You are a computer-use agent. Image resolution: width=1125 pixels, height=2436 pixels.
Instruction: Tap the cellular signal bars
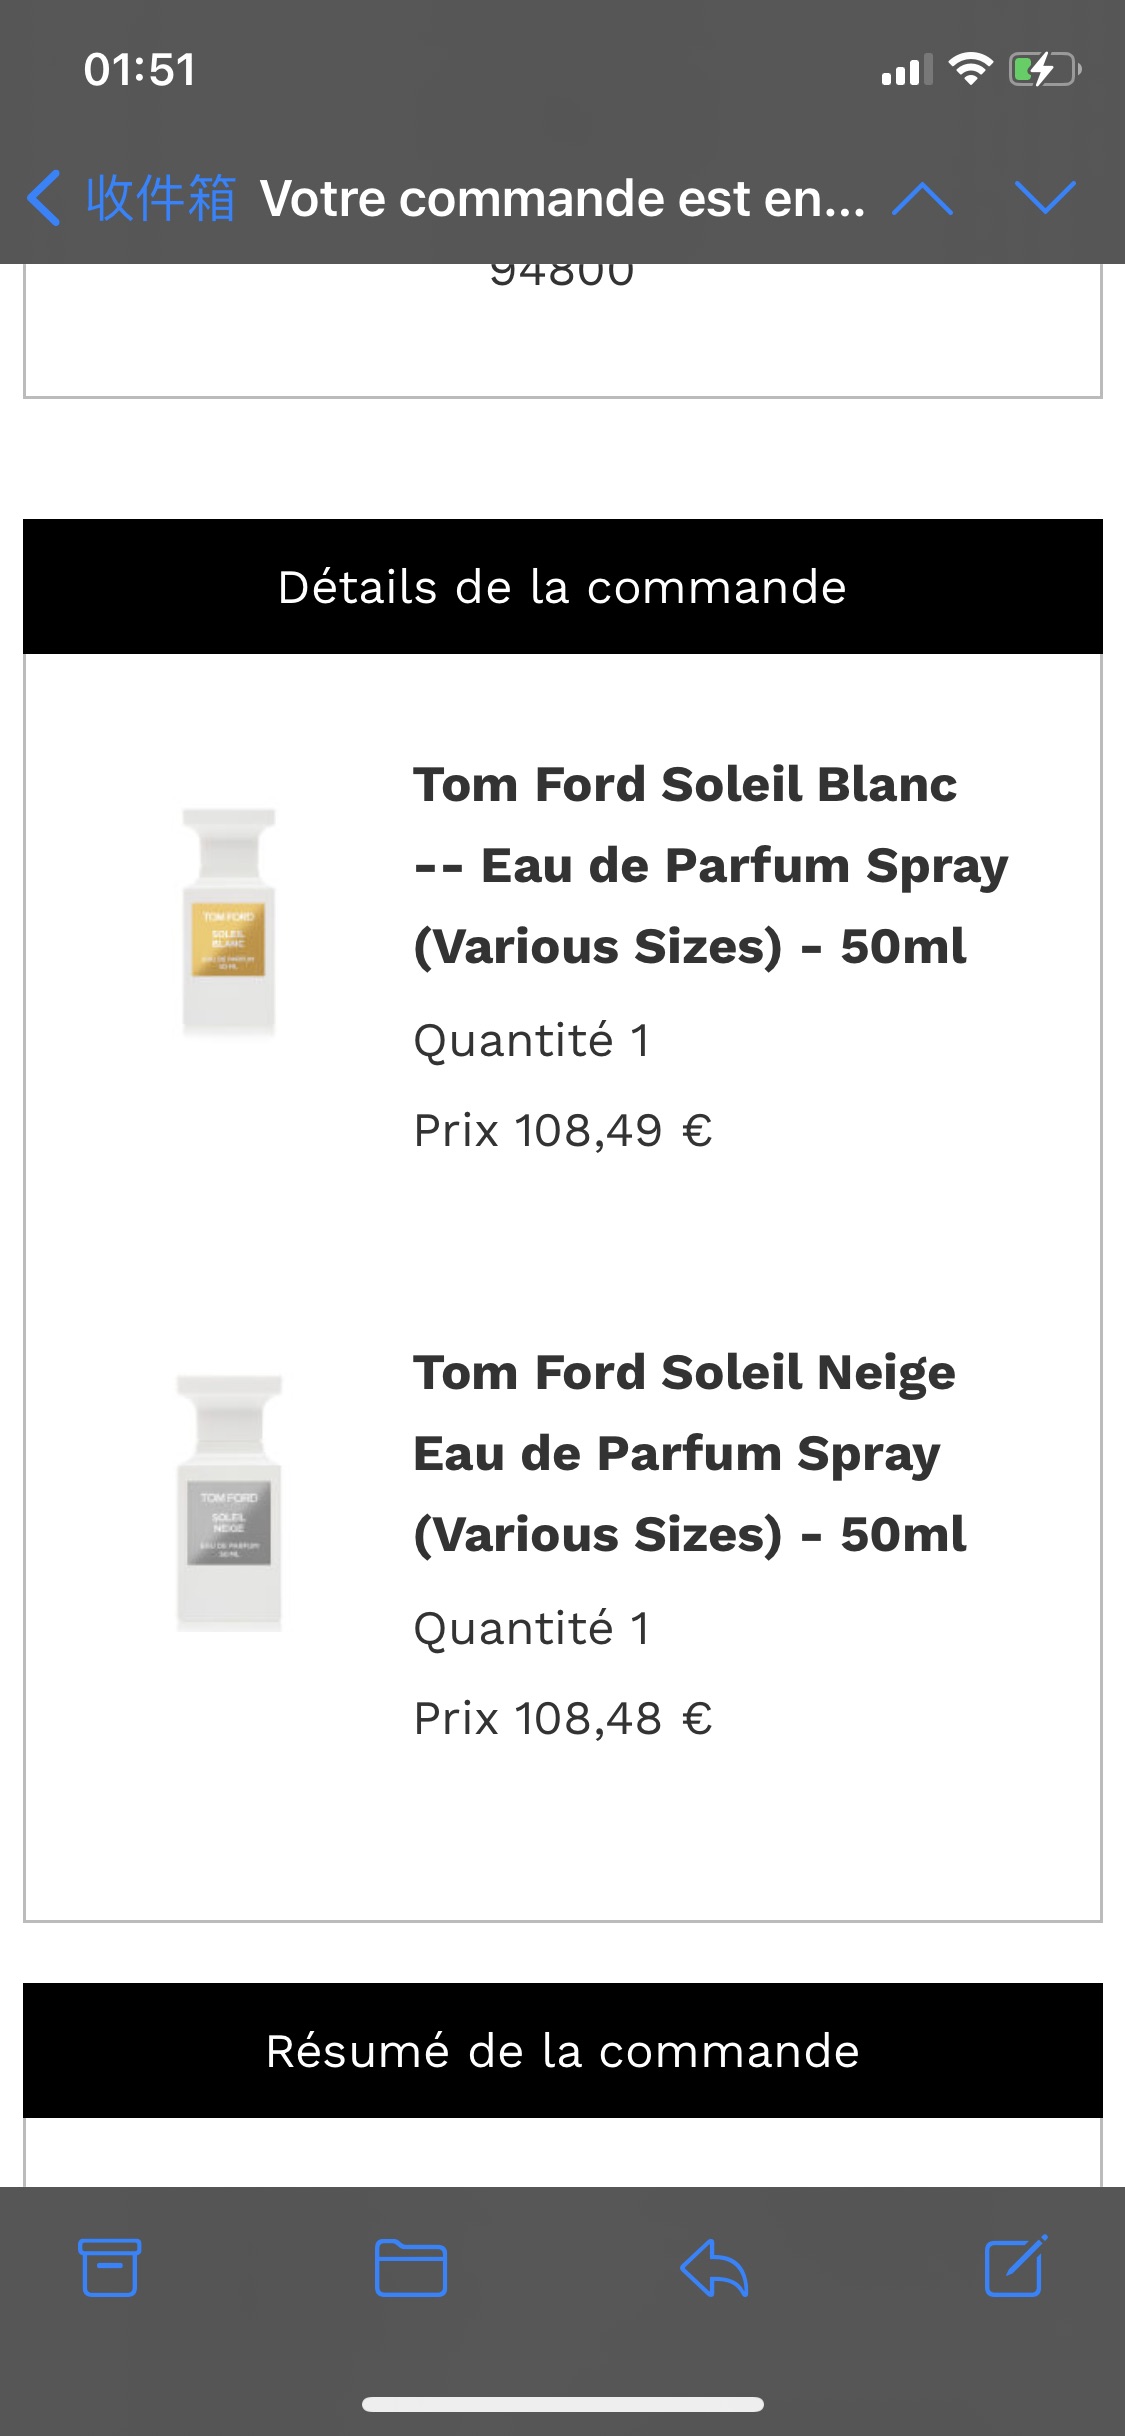tap(907, 70)
